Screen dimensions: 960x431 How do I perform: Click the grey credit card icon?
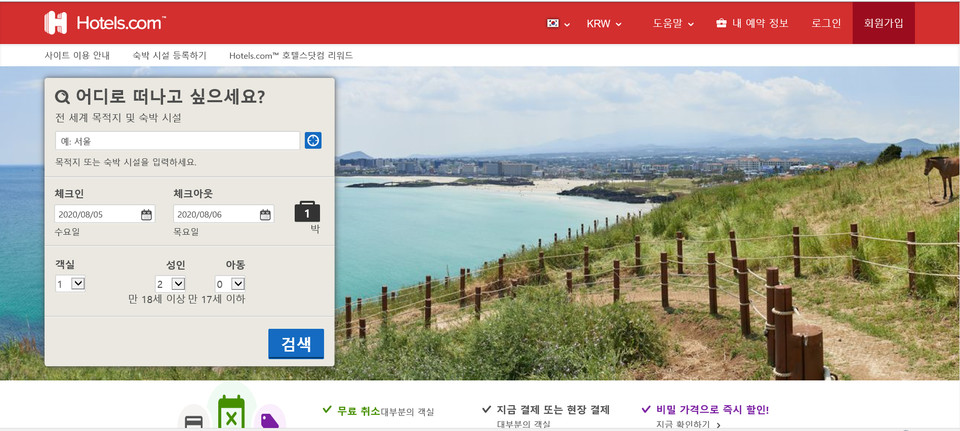pyautogui.click(x=194, y=422)
